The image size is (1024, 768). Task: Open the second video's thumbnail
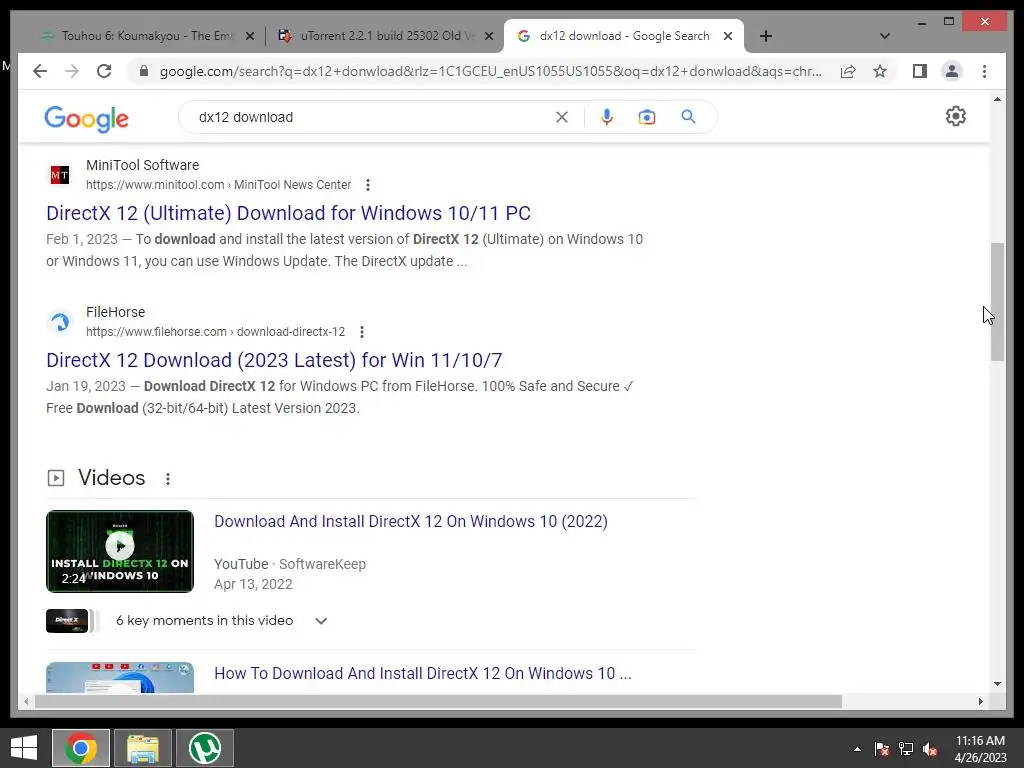tap(120, 677)
